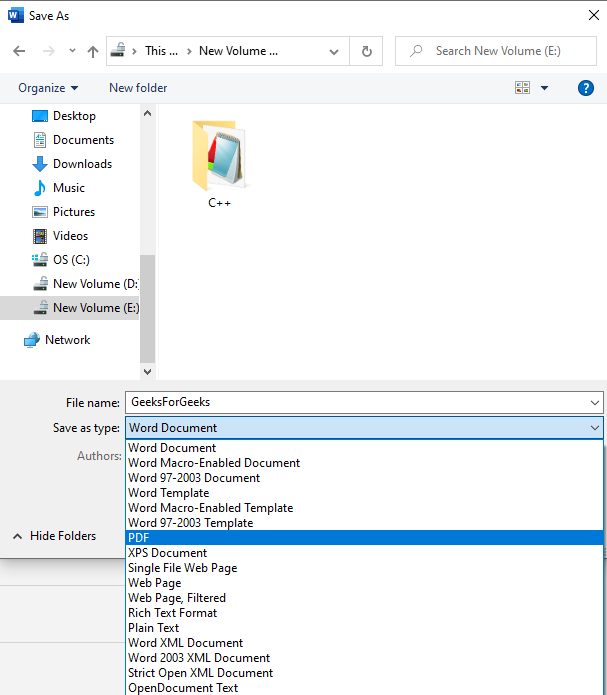Choose OpenDocument Text type
The height and width of the screenshot is (695, 607).
(364, 688)
